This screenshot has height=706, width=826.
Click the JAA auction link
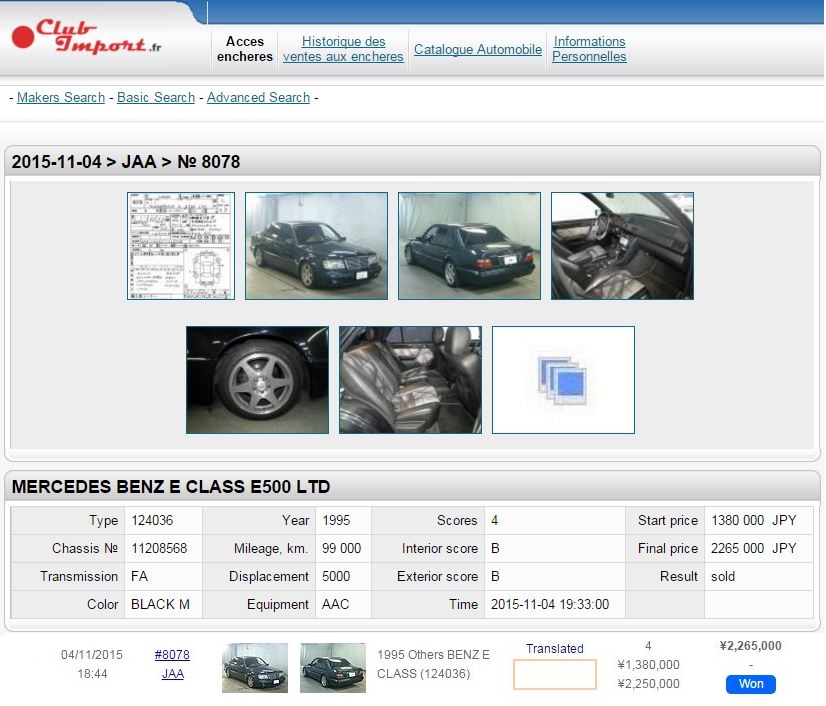(x=172, y=674)
